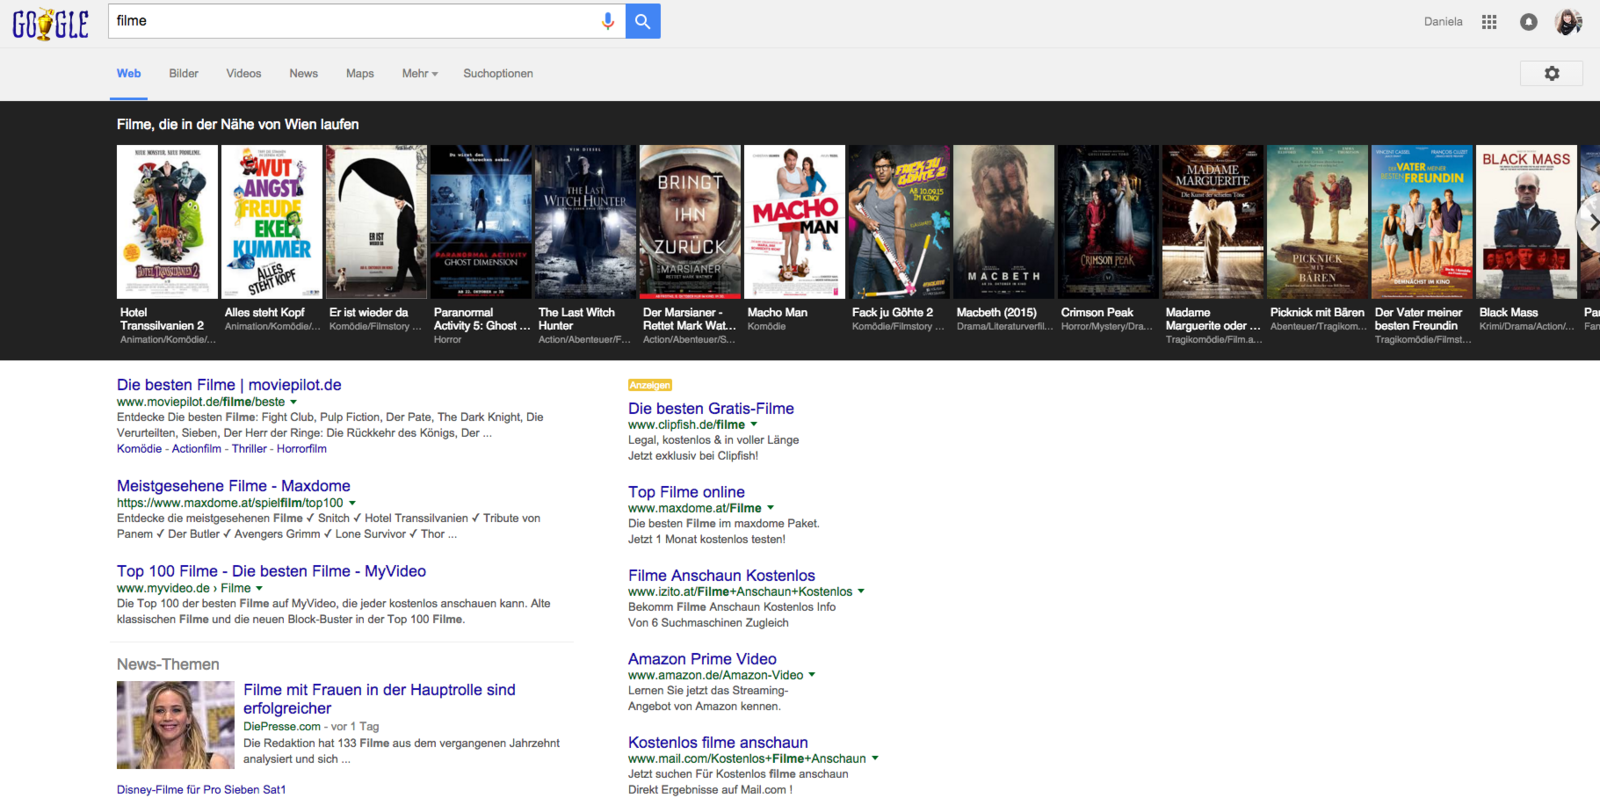Switch to the Videos tab
The height and width of the screenshot is (798, 1600).
click(244, 74)
